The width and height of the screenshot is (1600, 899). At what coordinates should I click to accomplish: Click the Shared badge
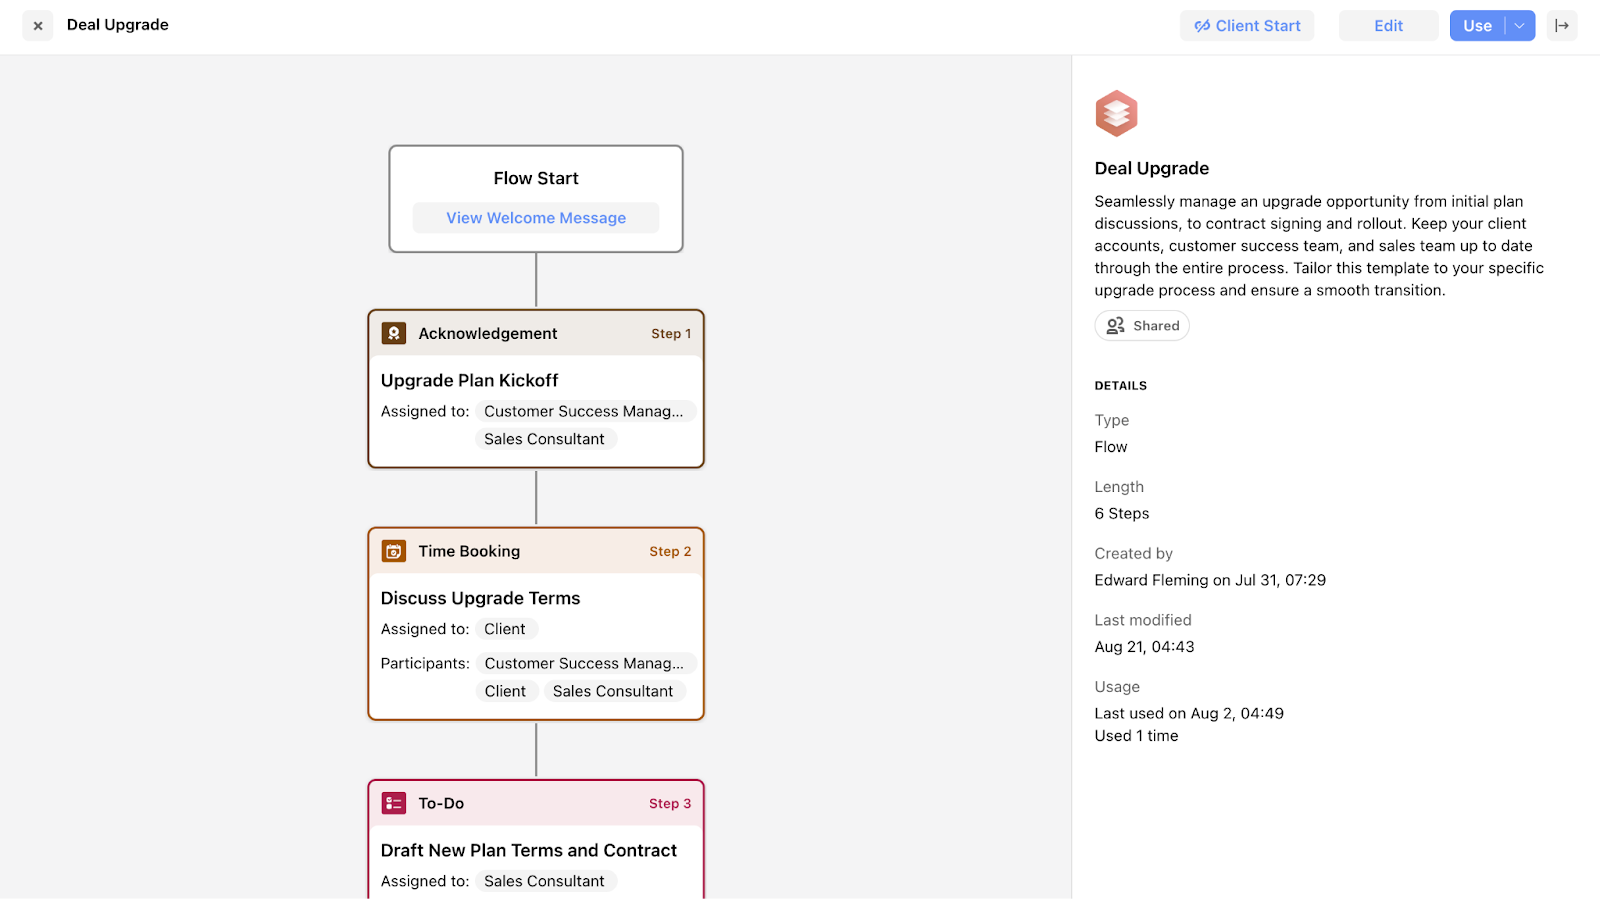[1142, 326]
